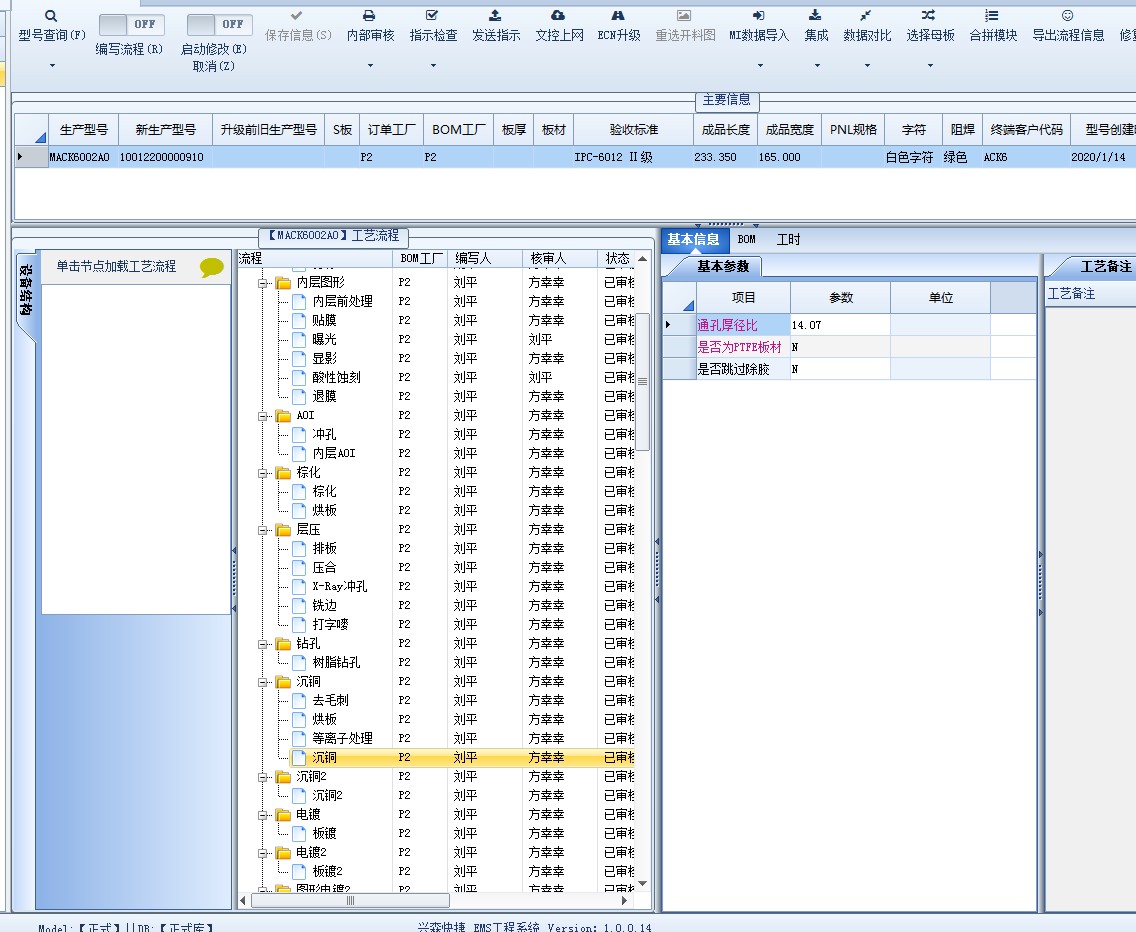Click the 重选开料图 image icon

click(x=684, y=15)
